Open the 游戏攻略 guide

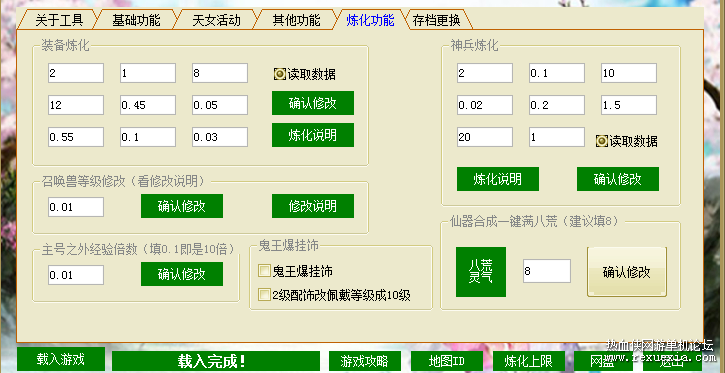tap(364, 361)
